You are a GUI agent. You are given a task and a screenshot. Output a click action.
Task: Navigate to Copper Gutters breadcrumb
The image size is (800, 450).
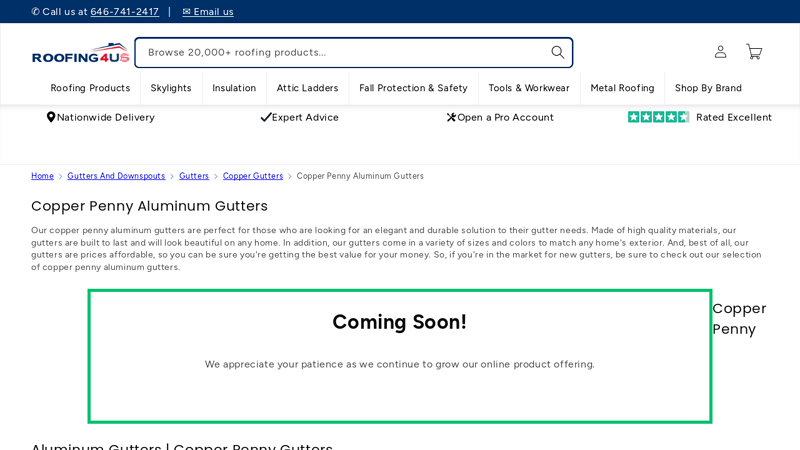point(253,176)
